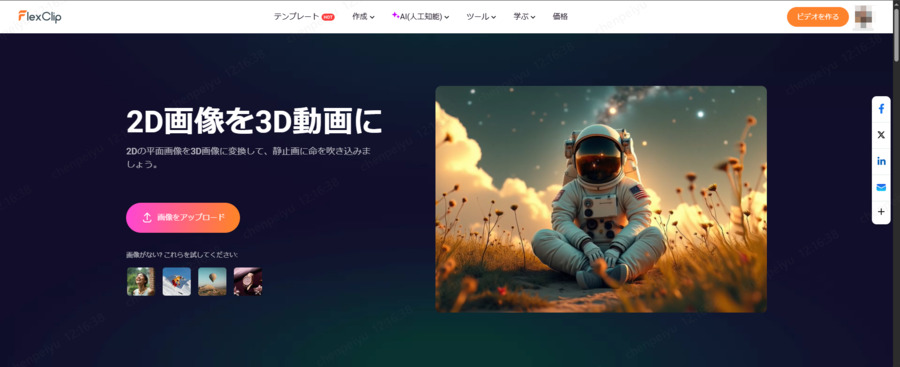Open テンプレート menu item
Viewport: 900px width, 367px height.
[x=296, y=17]
